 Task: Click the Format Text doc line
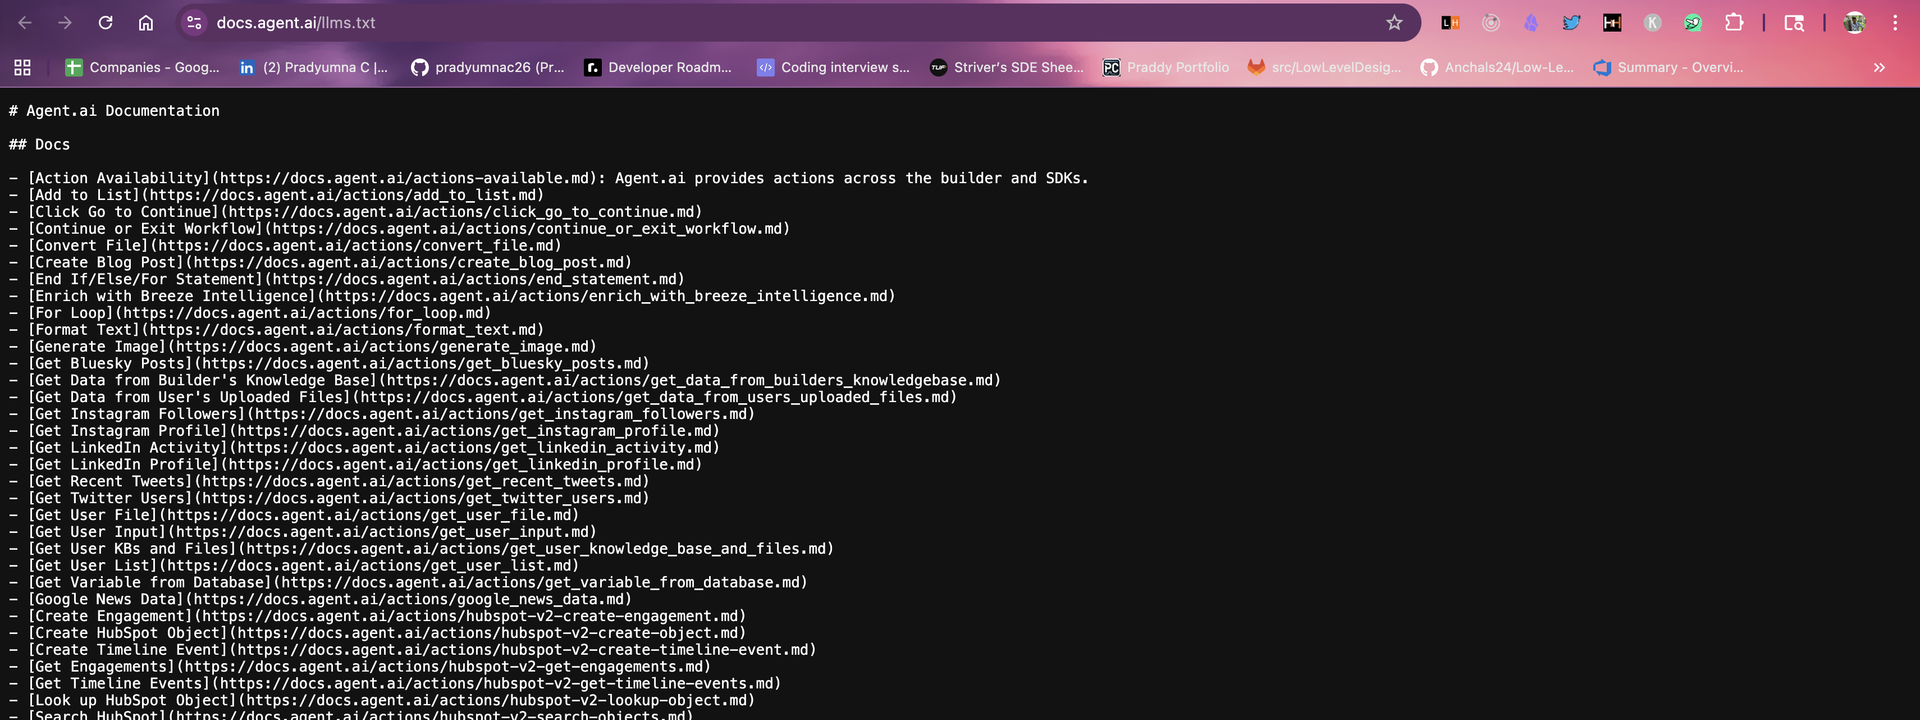[x=276, y=330]
